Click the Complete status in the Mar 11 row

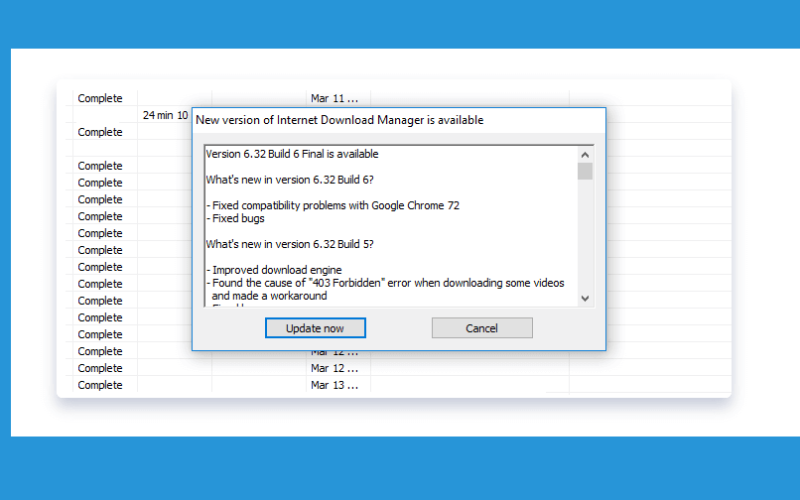point(100,98)
